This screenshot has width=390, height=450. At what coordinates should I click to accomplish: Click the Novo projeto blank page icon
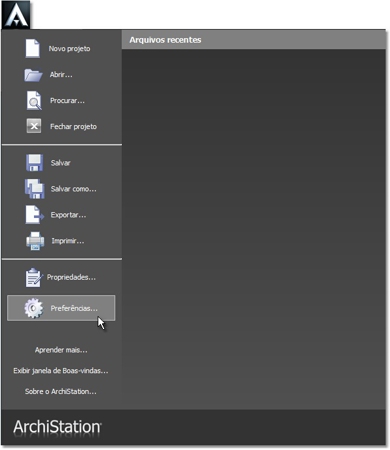tap(33, 49)
